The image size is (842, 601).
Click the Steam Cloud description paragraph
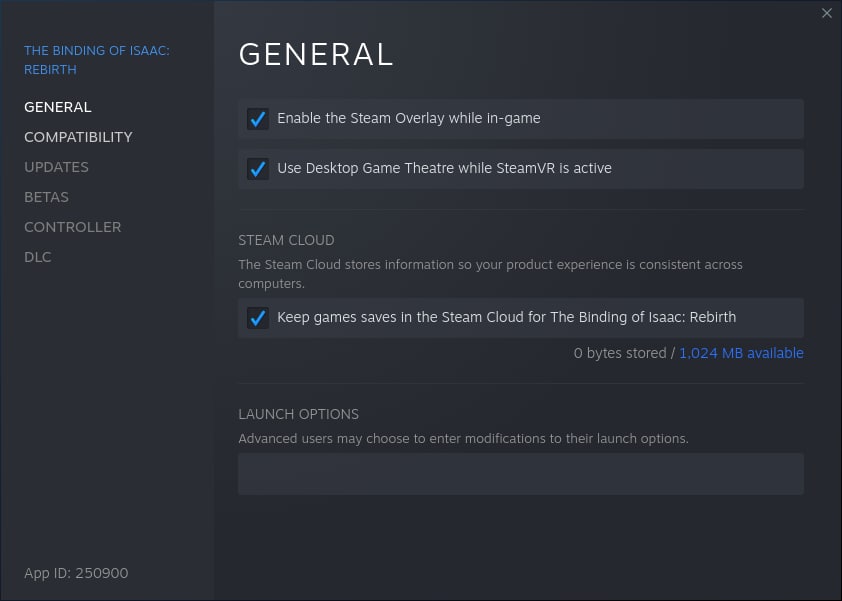pos(490,274)
